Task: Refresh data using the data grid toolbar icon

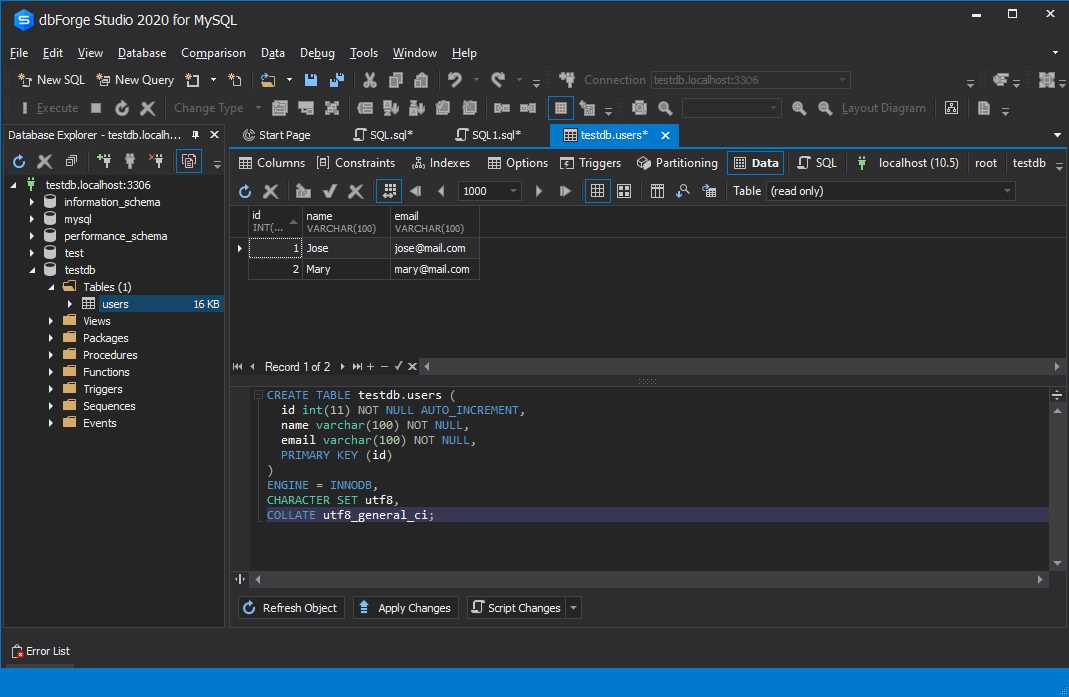Action: click(x=245, y=192)
